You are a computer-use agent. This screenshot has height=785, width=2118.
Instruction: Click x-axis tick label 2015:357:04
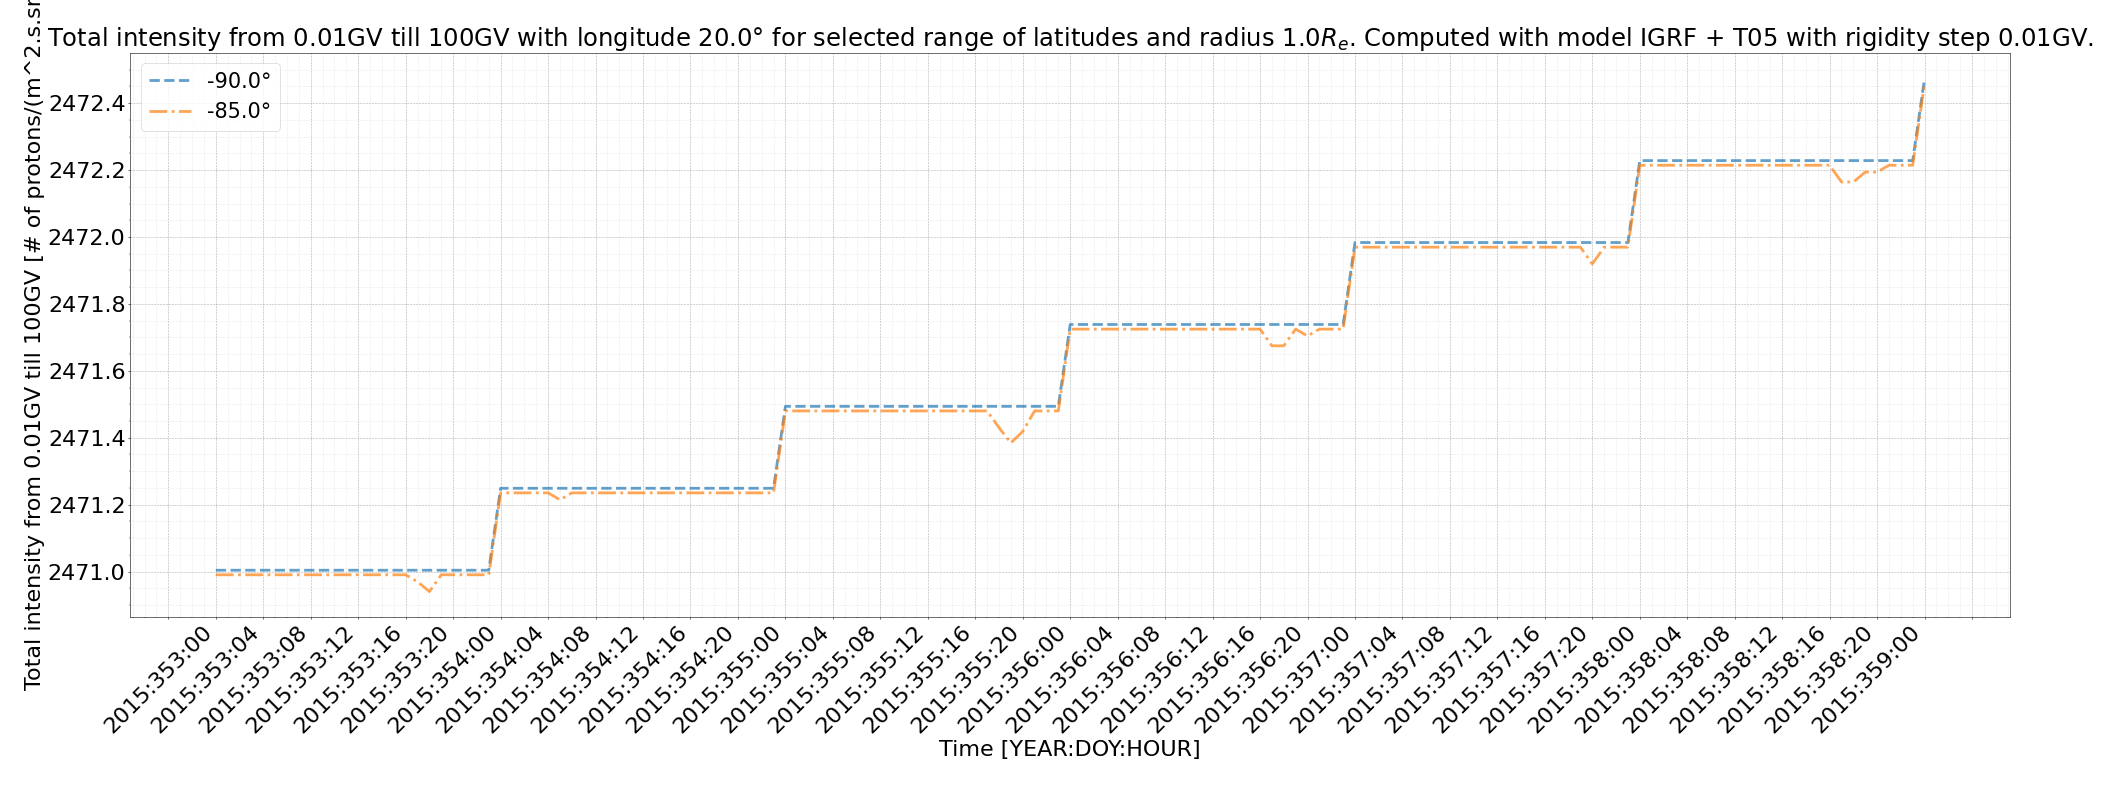tap(1346, 680)
